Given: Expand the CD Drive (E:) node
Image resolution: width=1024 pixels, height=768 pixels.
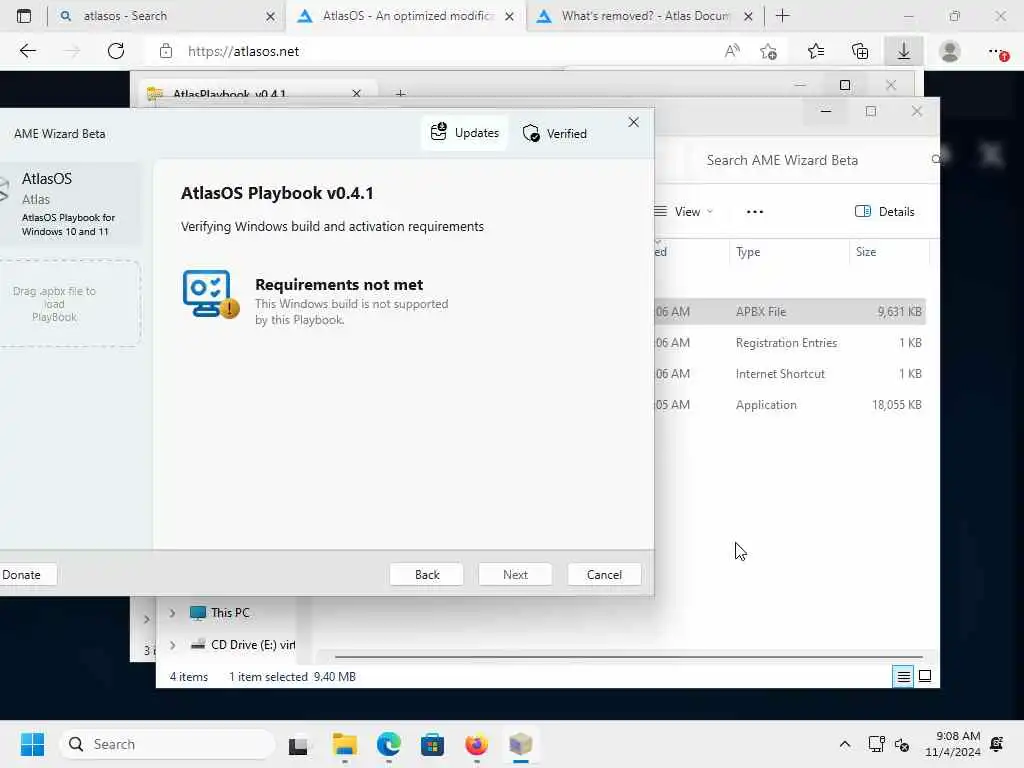Looking at the screenshot, I should click(x=172, y=645).
